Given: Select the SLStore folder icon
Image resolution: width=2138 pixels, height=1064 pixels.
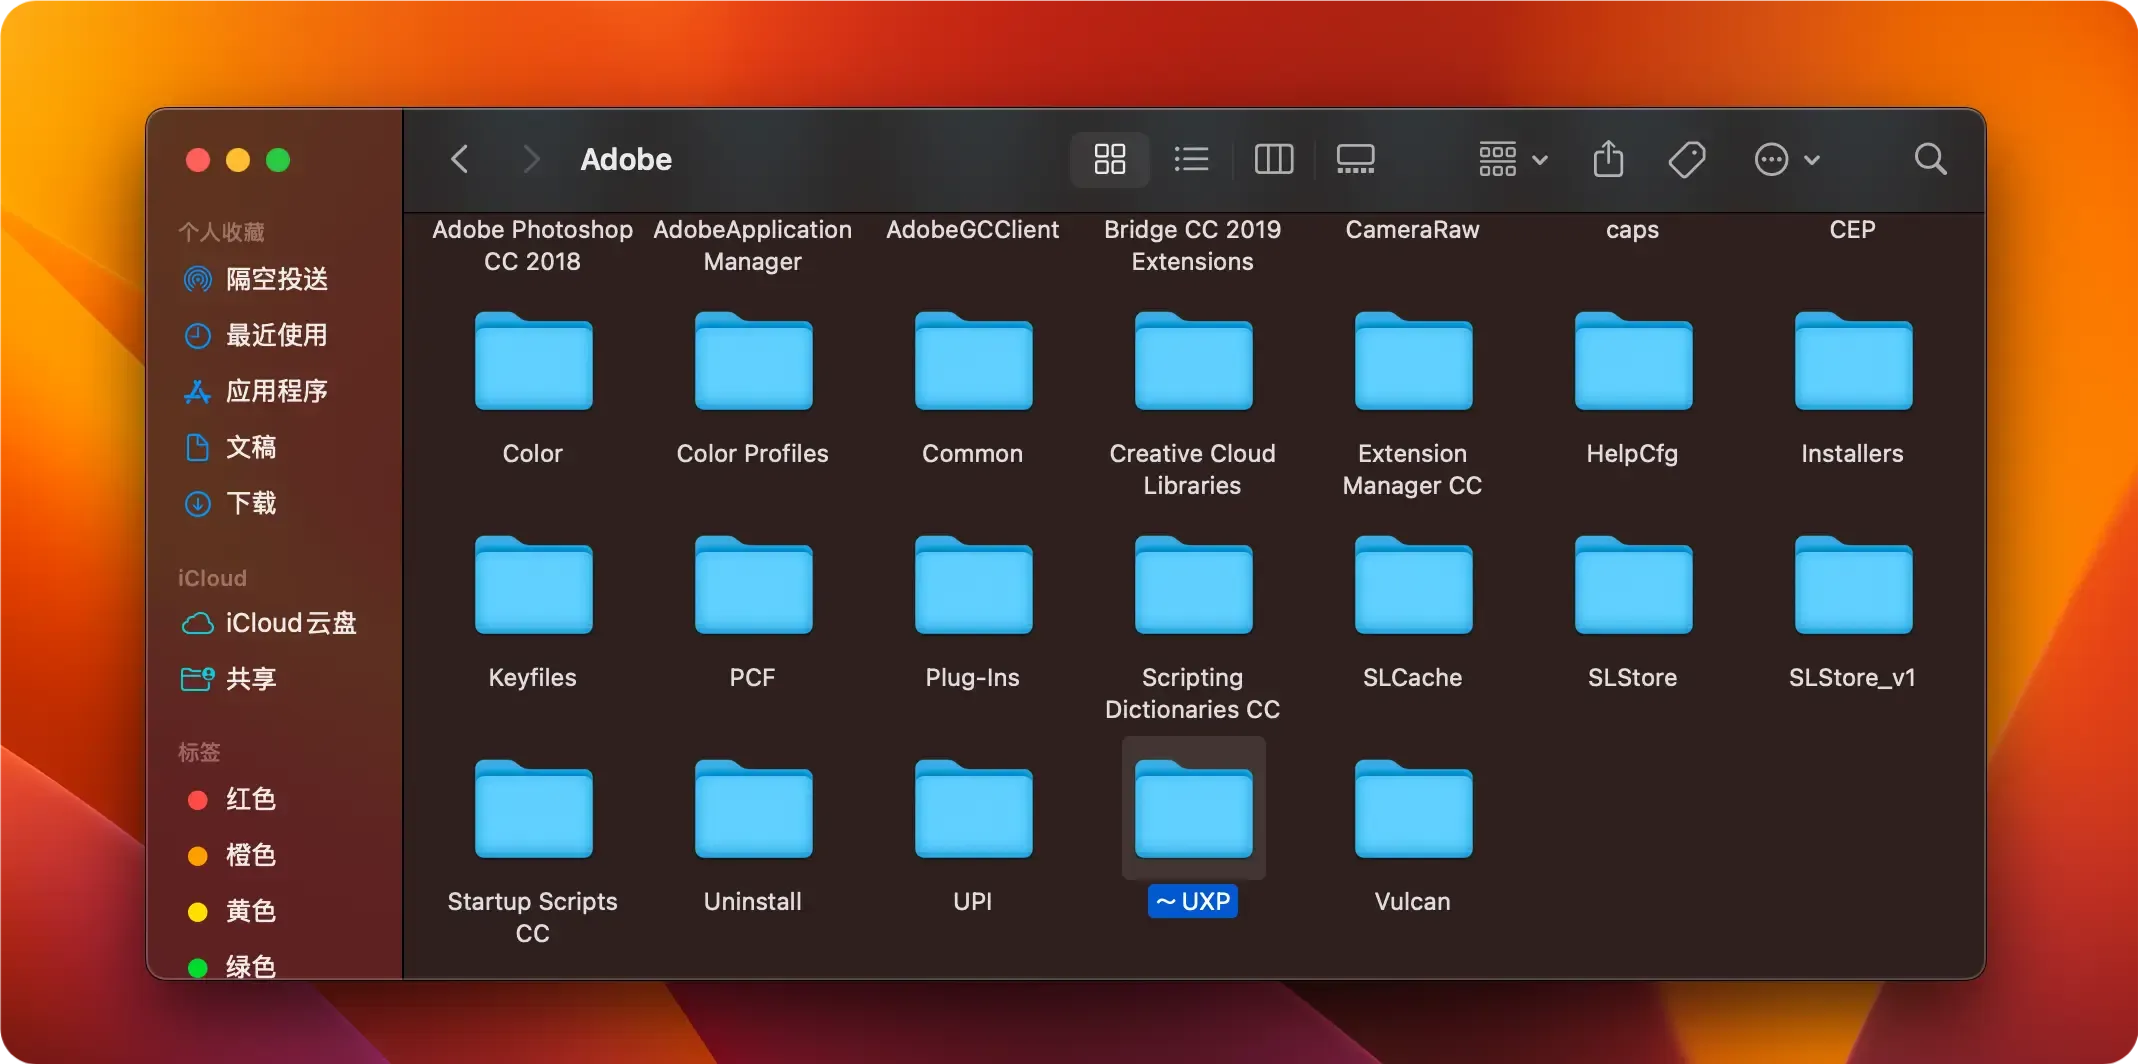Looking at the screenshot, I should pyautogui.click(x=1633, y=585).
